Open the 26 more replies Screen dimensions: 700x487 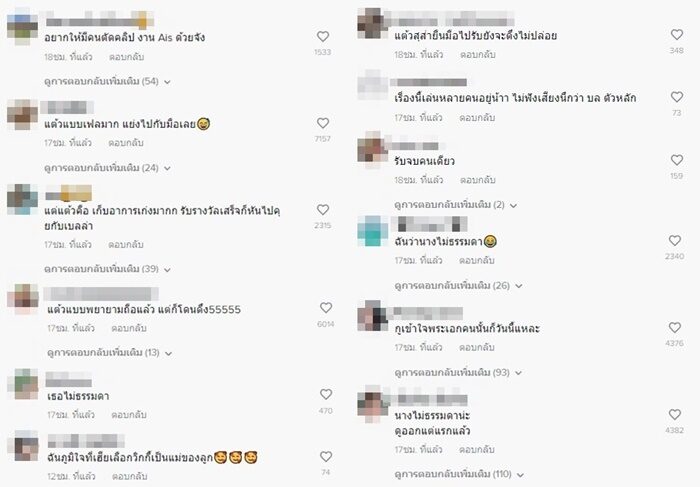coord(458,286)
